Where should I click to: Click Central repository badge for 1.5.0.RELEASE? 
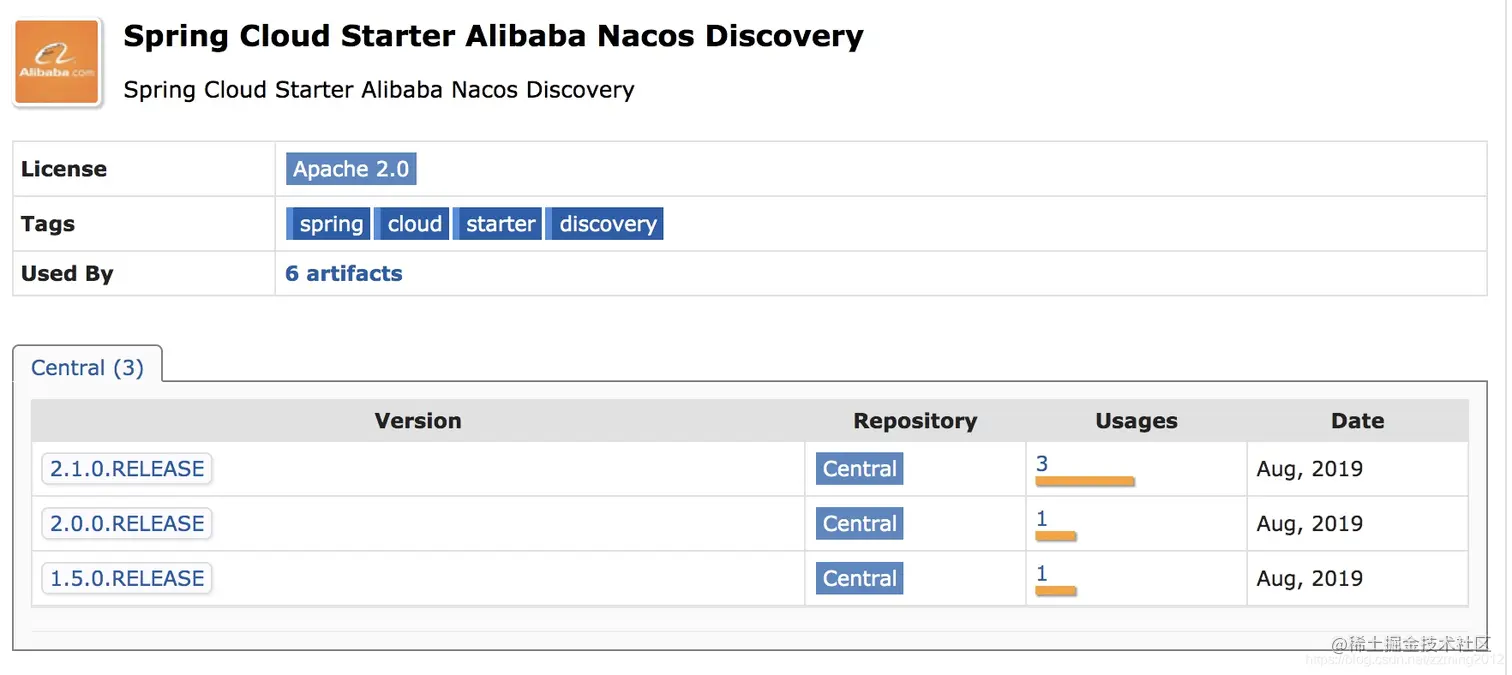pyautogui.click(x=859, y=579)
